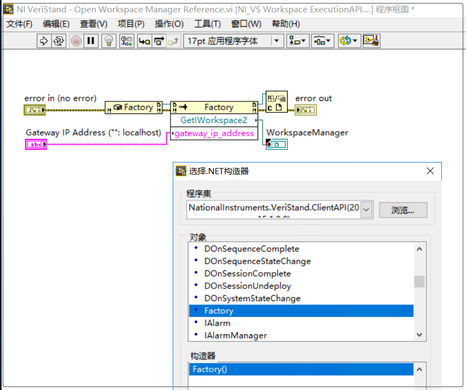Screen dimensions: 466x390
Task: Close the 选择.NET构造器 dialog
Action: tap(430, 171)
